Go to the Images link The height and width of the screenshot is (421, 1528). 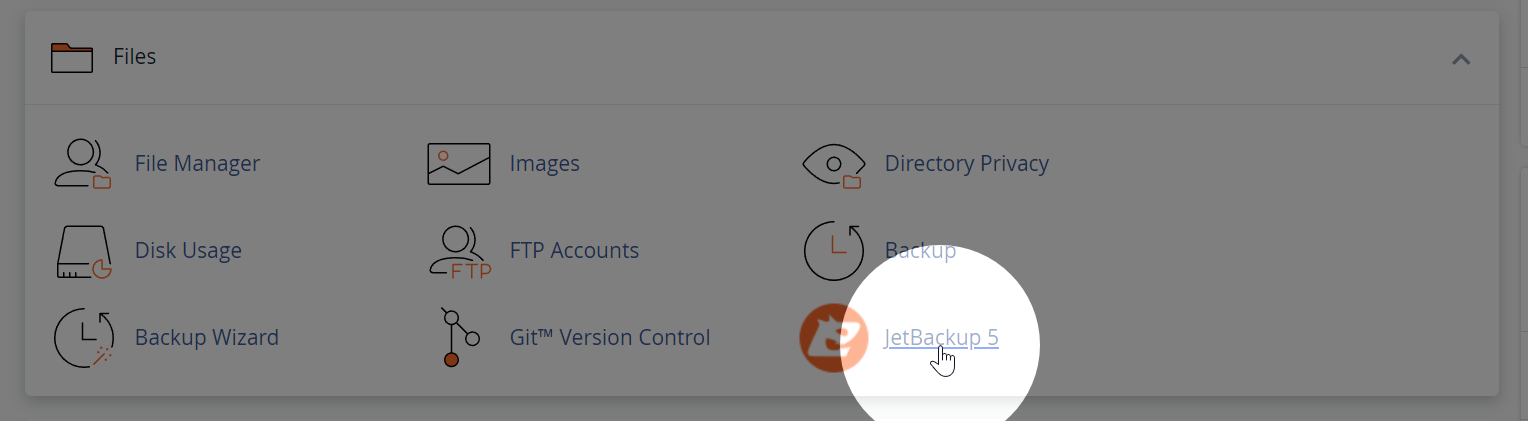tap(545, 163)
